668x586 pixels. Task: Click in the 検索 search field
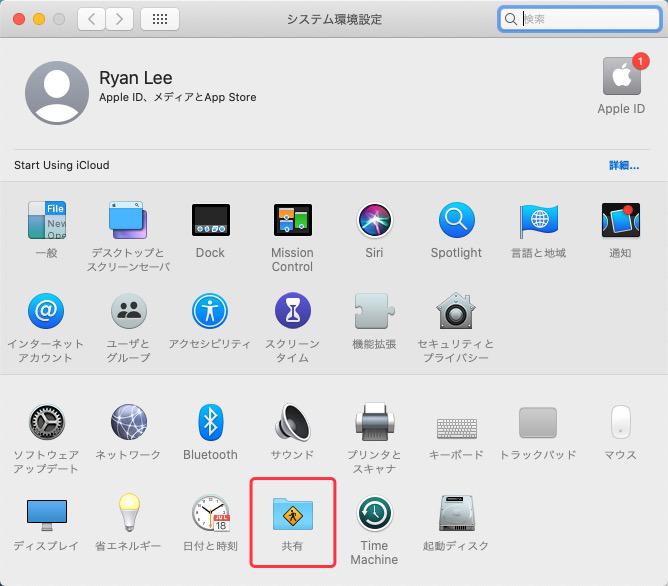tap(580, 19)
